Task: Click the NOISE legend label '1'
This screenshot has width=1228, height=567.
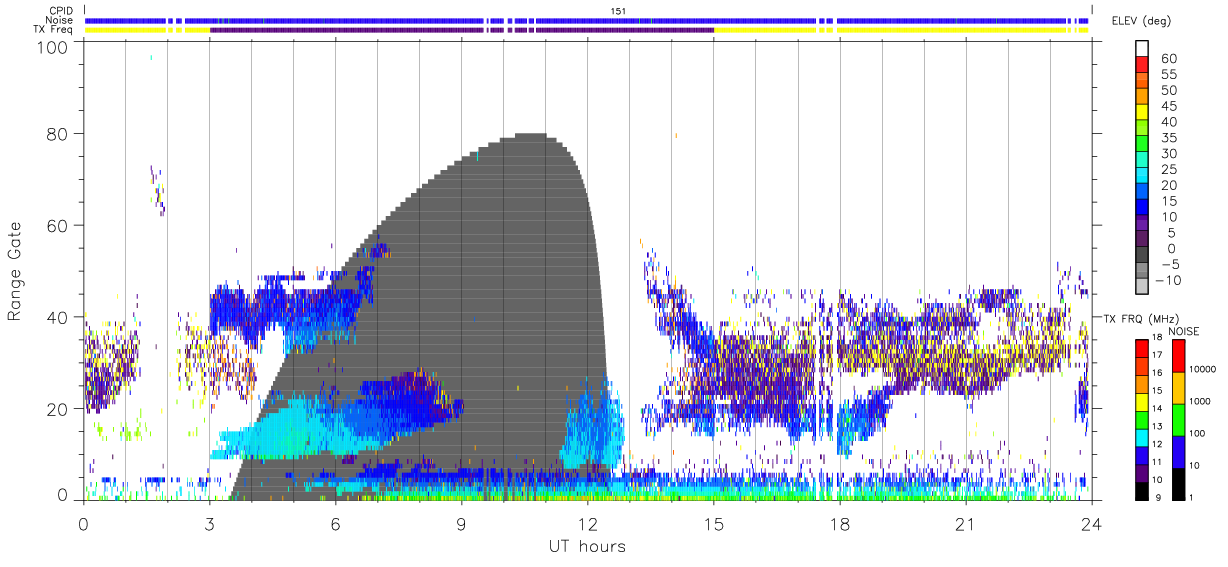Action: pyautogui.click(x=1193, y=497)
